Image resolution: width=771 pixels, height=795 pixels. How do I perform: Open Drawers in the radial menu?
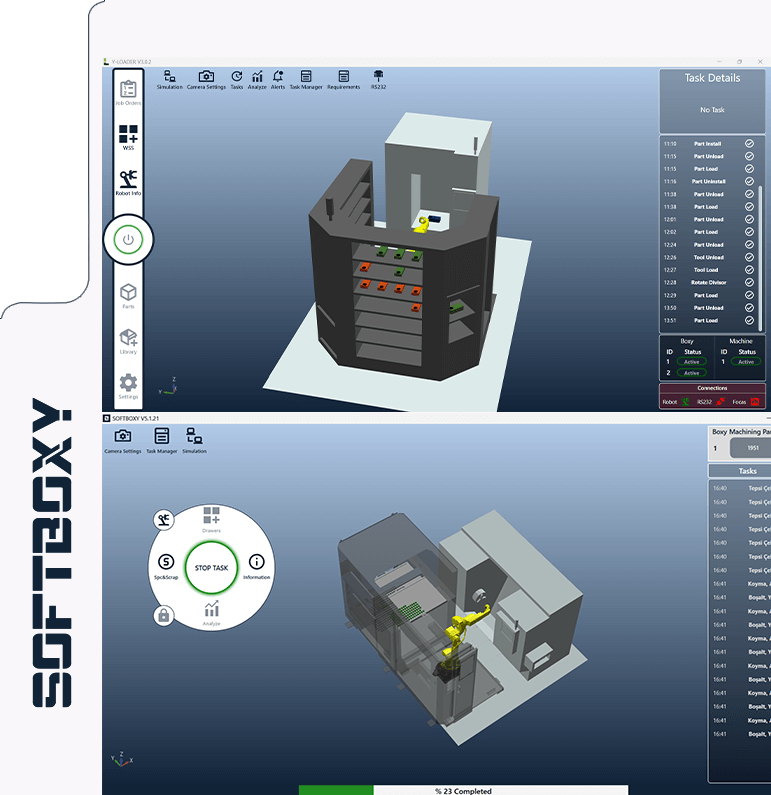pos(211,517)
